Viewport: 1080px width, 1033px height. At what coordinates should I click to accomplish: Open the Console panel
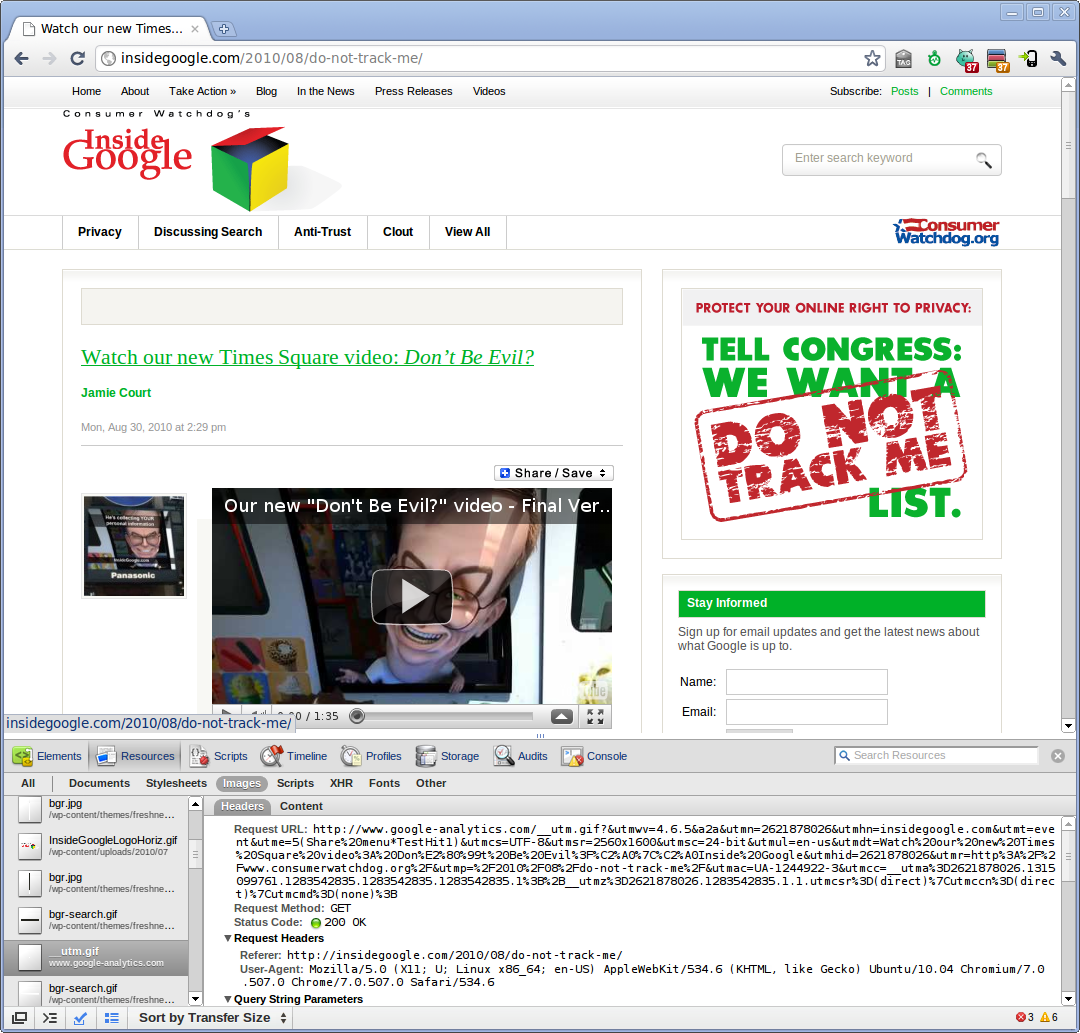click(x=594, y=756)
